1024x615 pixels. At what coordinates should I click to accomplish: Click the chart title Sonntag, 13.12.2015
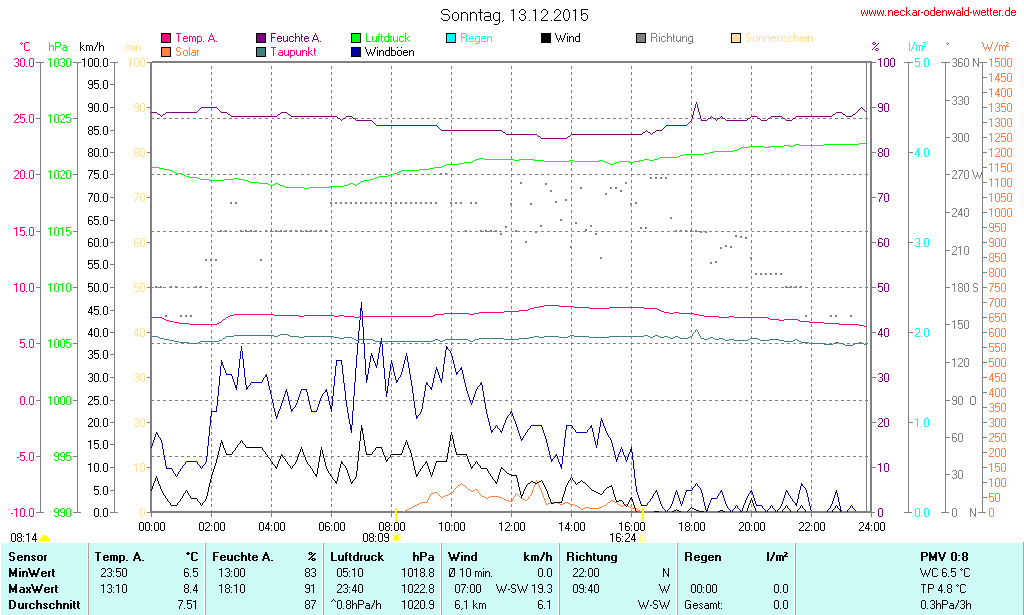pyautogui.click(x=514, y=15)
